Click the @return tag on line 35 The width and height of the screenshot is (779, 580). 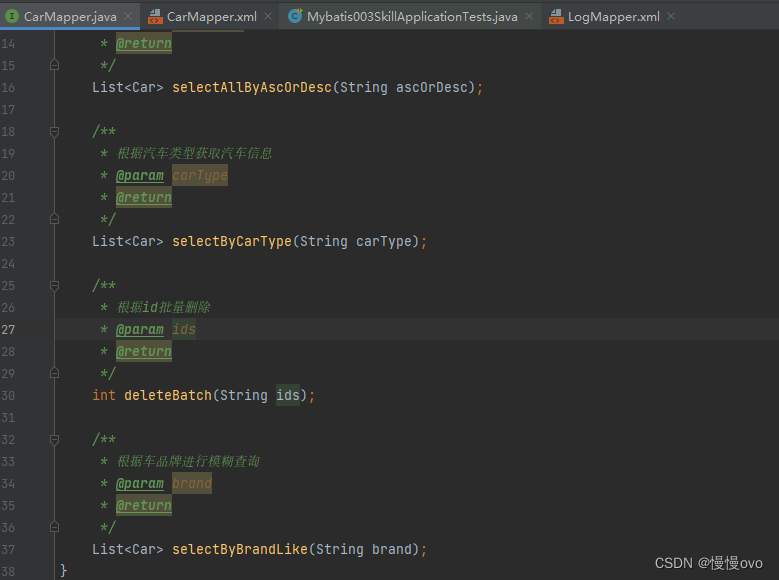(x=144, y=506)
